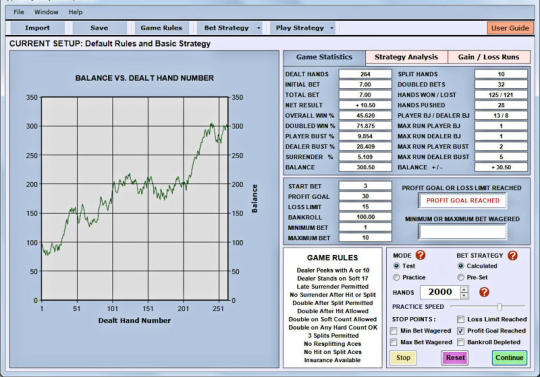Click the Doubled Win % value
The image size is (540, 377).
coord(365,126)
